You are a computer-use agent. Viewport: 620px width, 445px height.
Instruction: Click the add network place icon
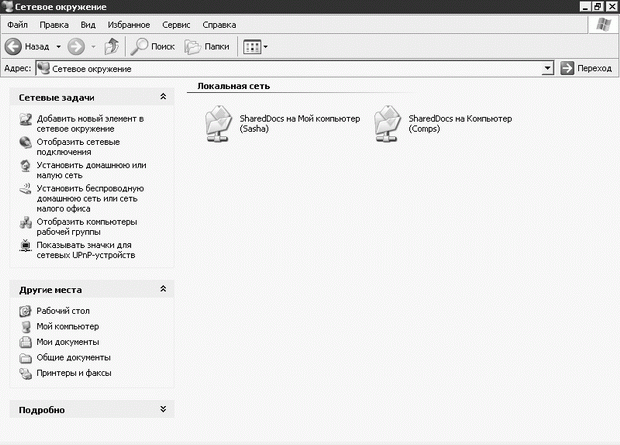coord(26,119)
